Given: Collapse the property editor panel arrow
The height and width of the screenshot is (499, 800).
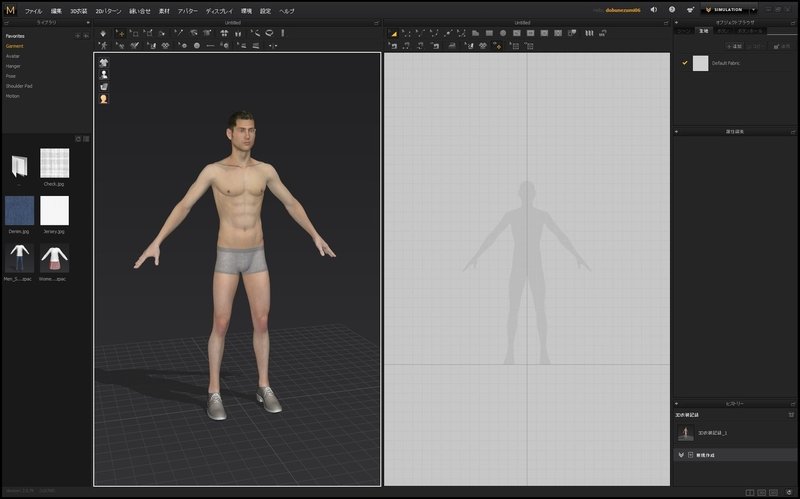Looking at the screenshot, I should coord(677,132).
